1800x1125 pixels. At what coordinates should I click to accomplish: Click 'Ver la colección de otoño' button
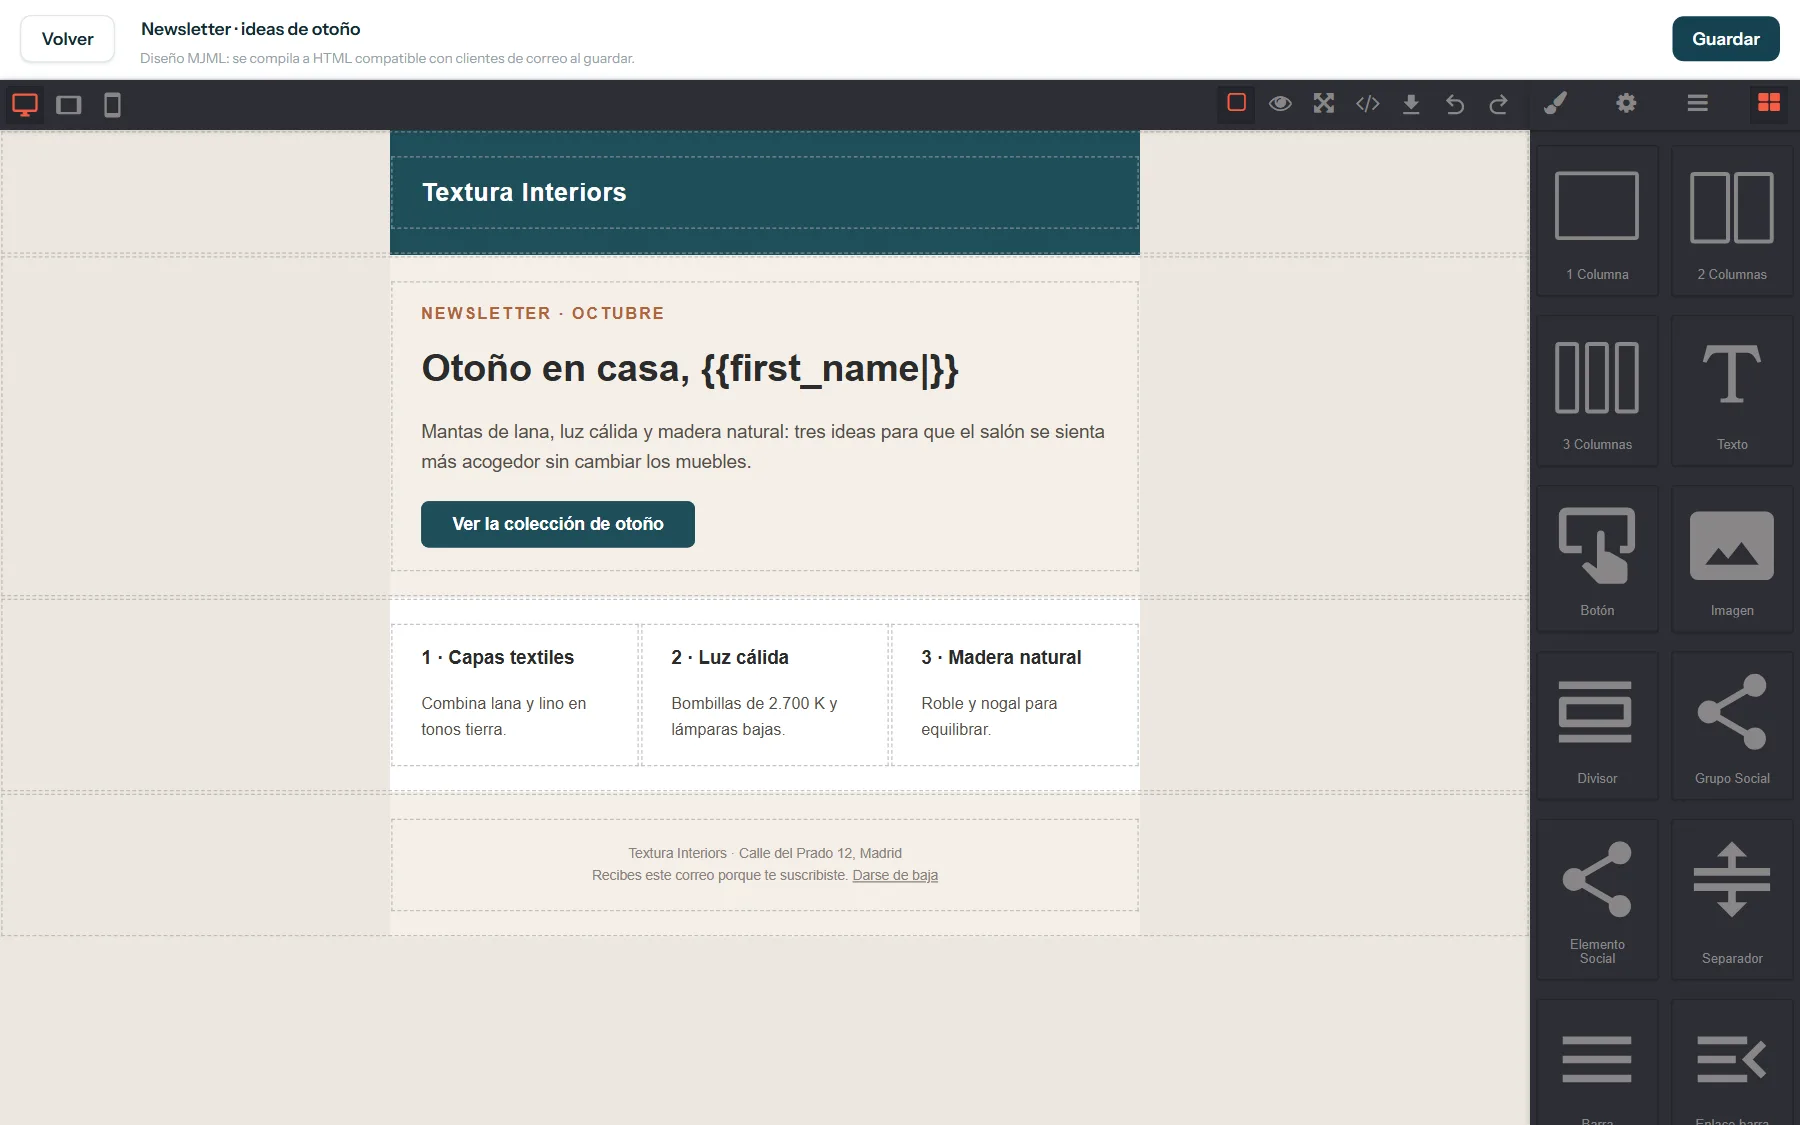click(x=558, y=524)
